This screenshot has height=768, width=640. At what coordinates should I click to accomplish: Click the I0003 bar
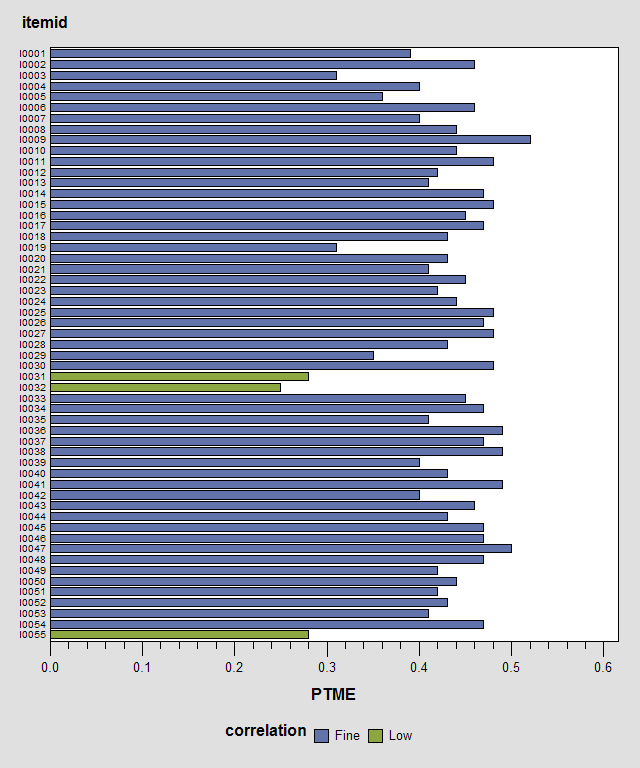click(193, 75)
